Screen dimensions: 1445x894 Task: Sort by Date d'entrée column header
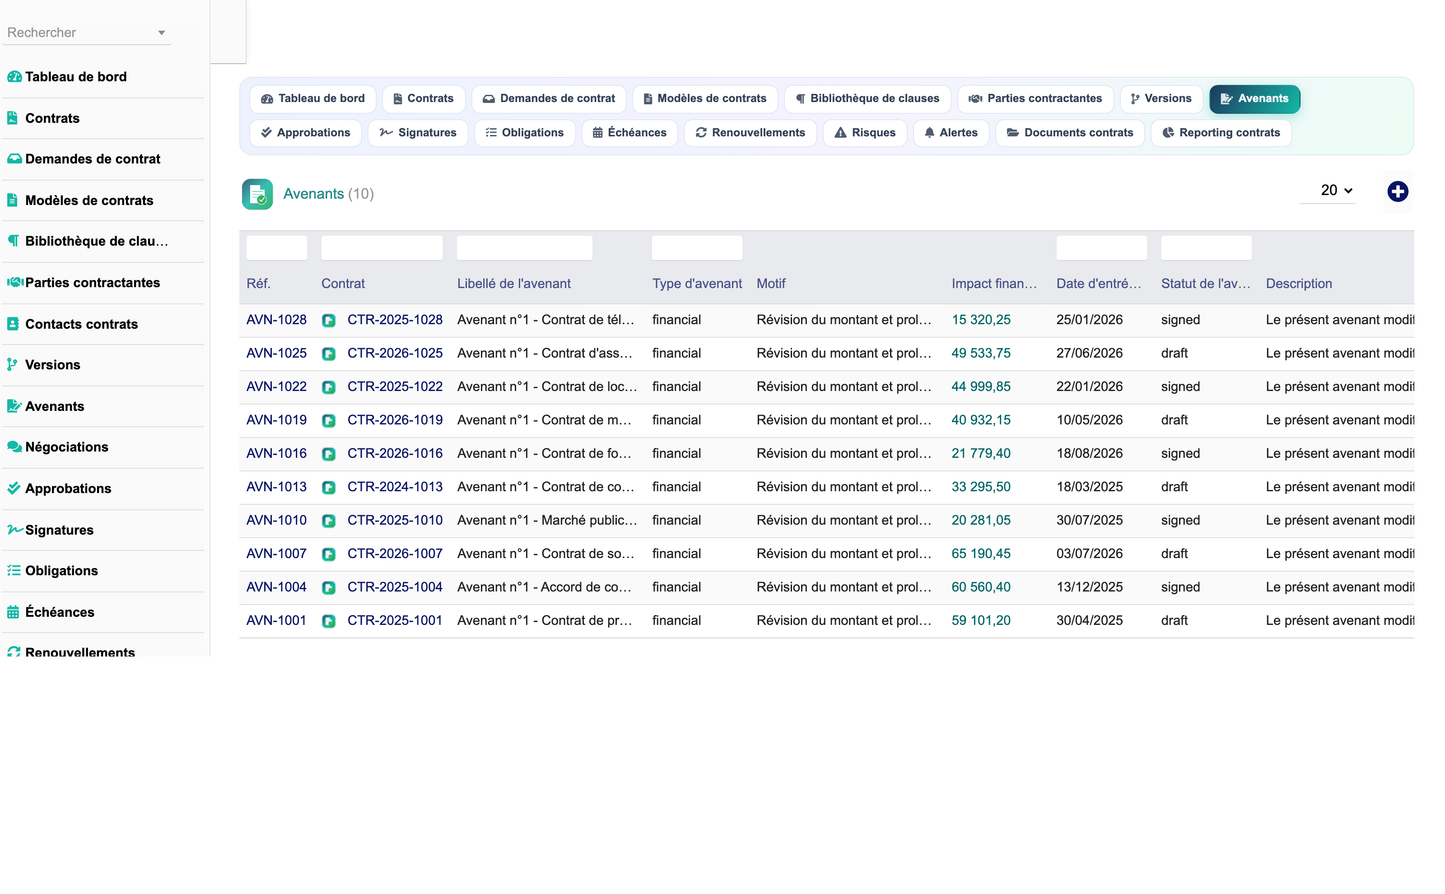1098,284
